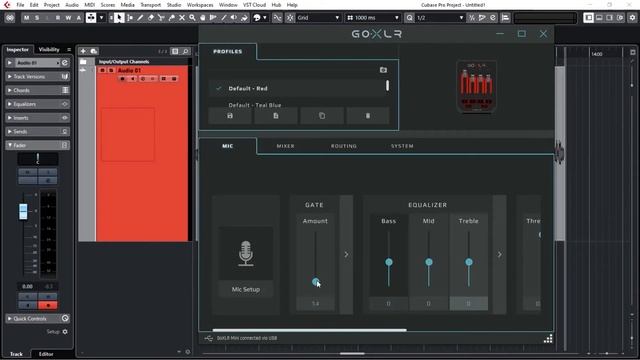Select the Glue tool

[x=171, y=18]
